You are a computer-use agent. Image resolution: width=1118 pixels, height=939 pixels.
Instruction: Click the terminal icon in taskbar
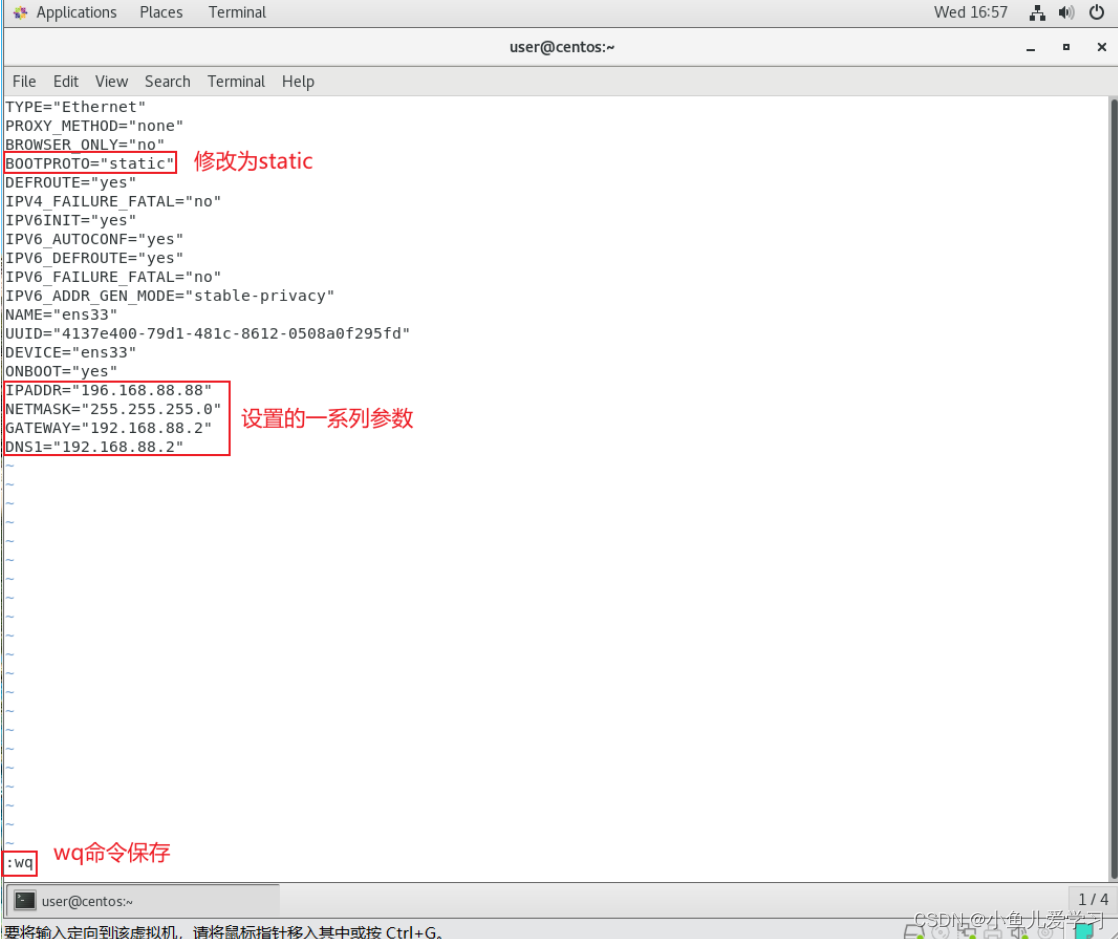pos(25,901)
